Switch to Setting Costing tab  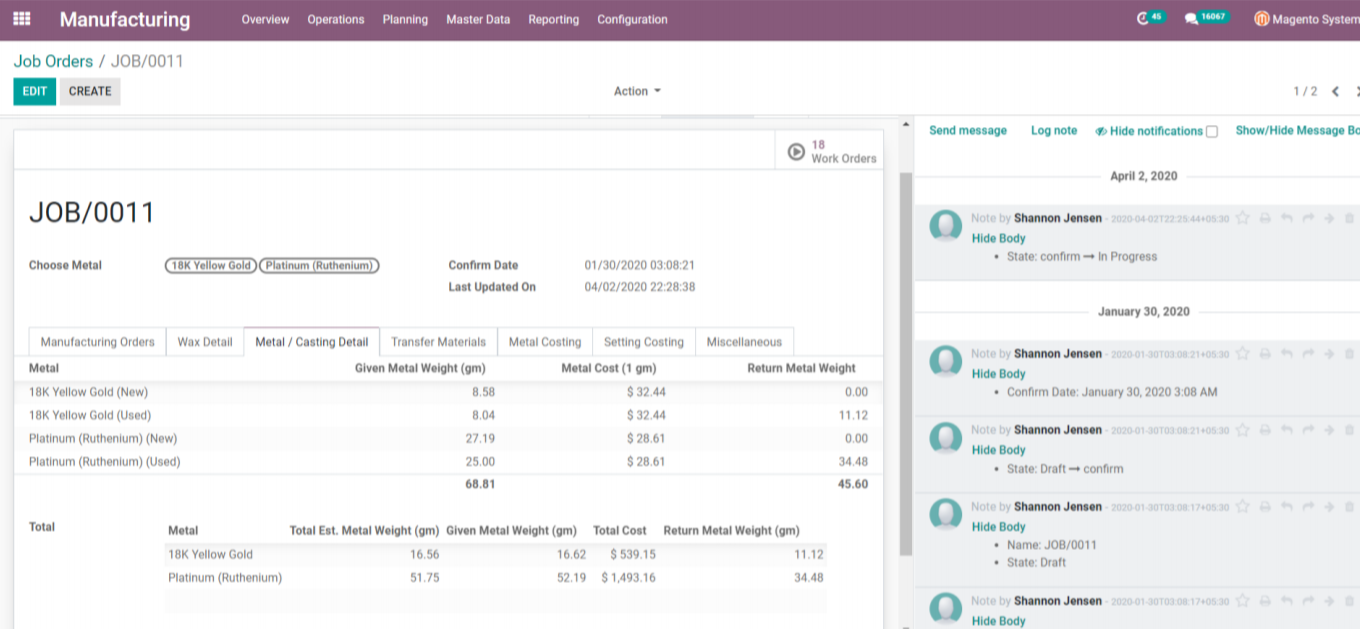[x=644, y=342]
